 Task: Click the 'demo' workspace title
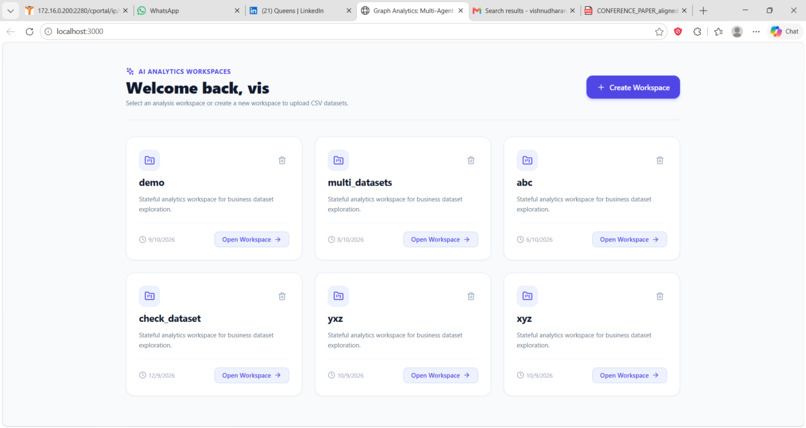(152, 182)
